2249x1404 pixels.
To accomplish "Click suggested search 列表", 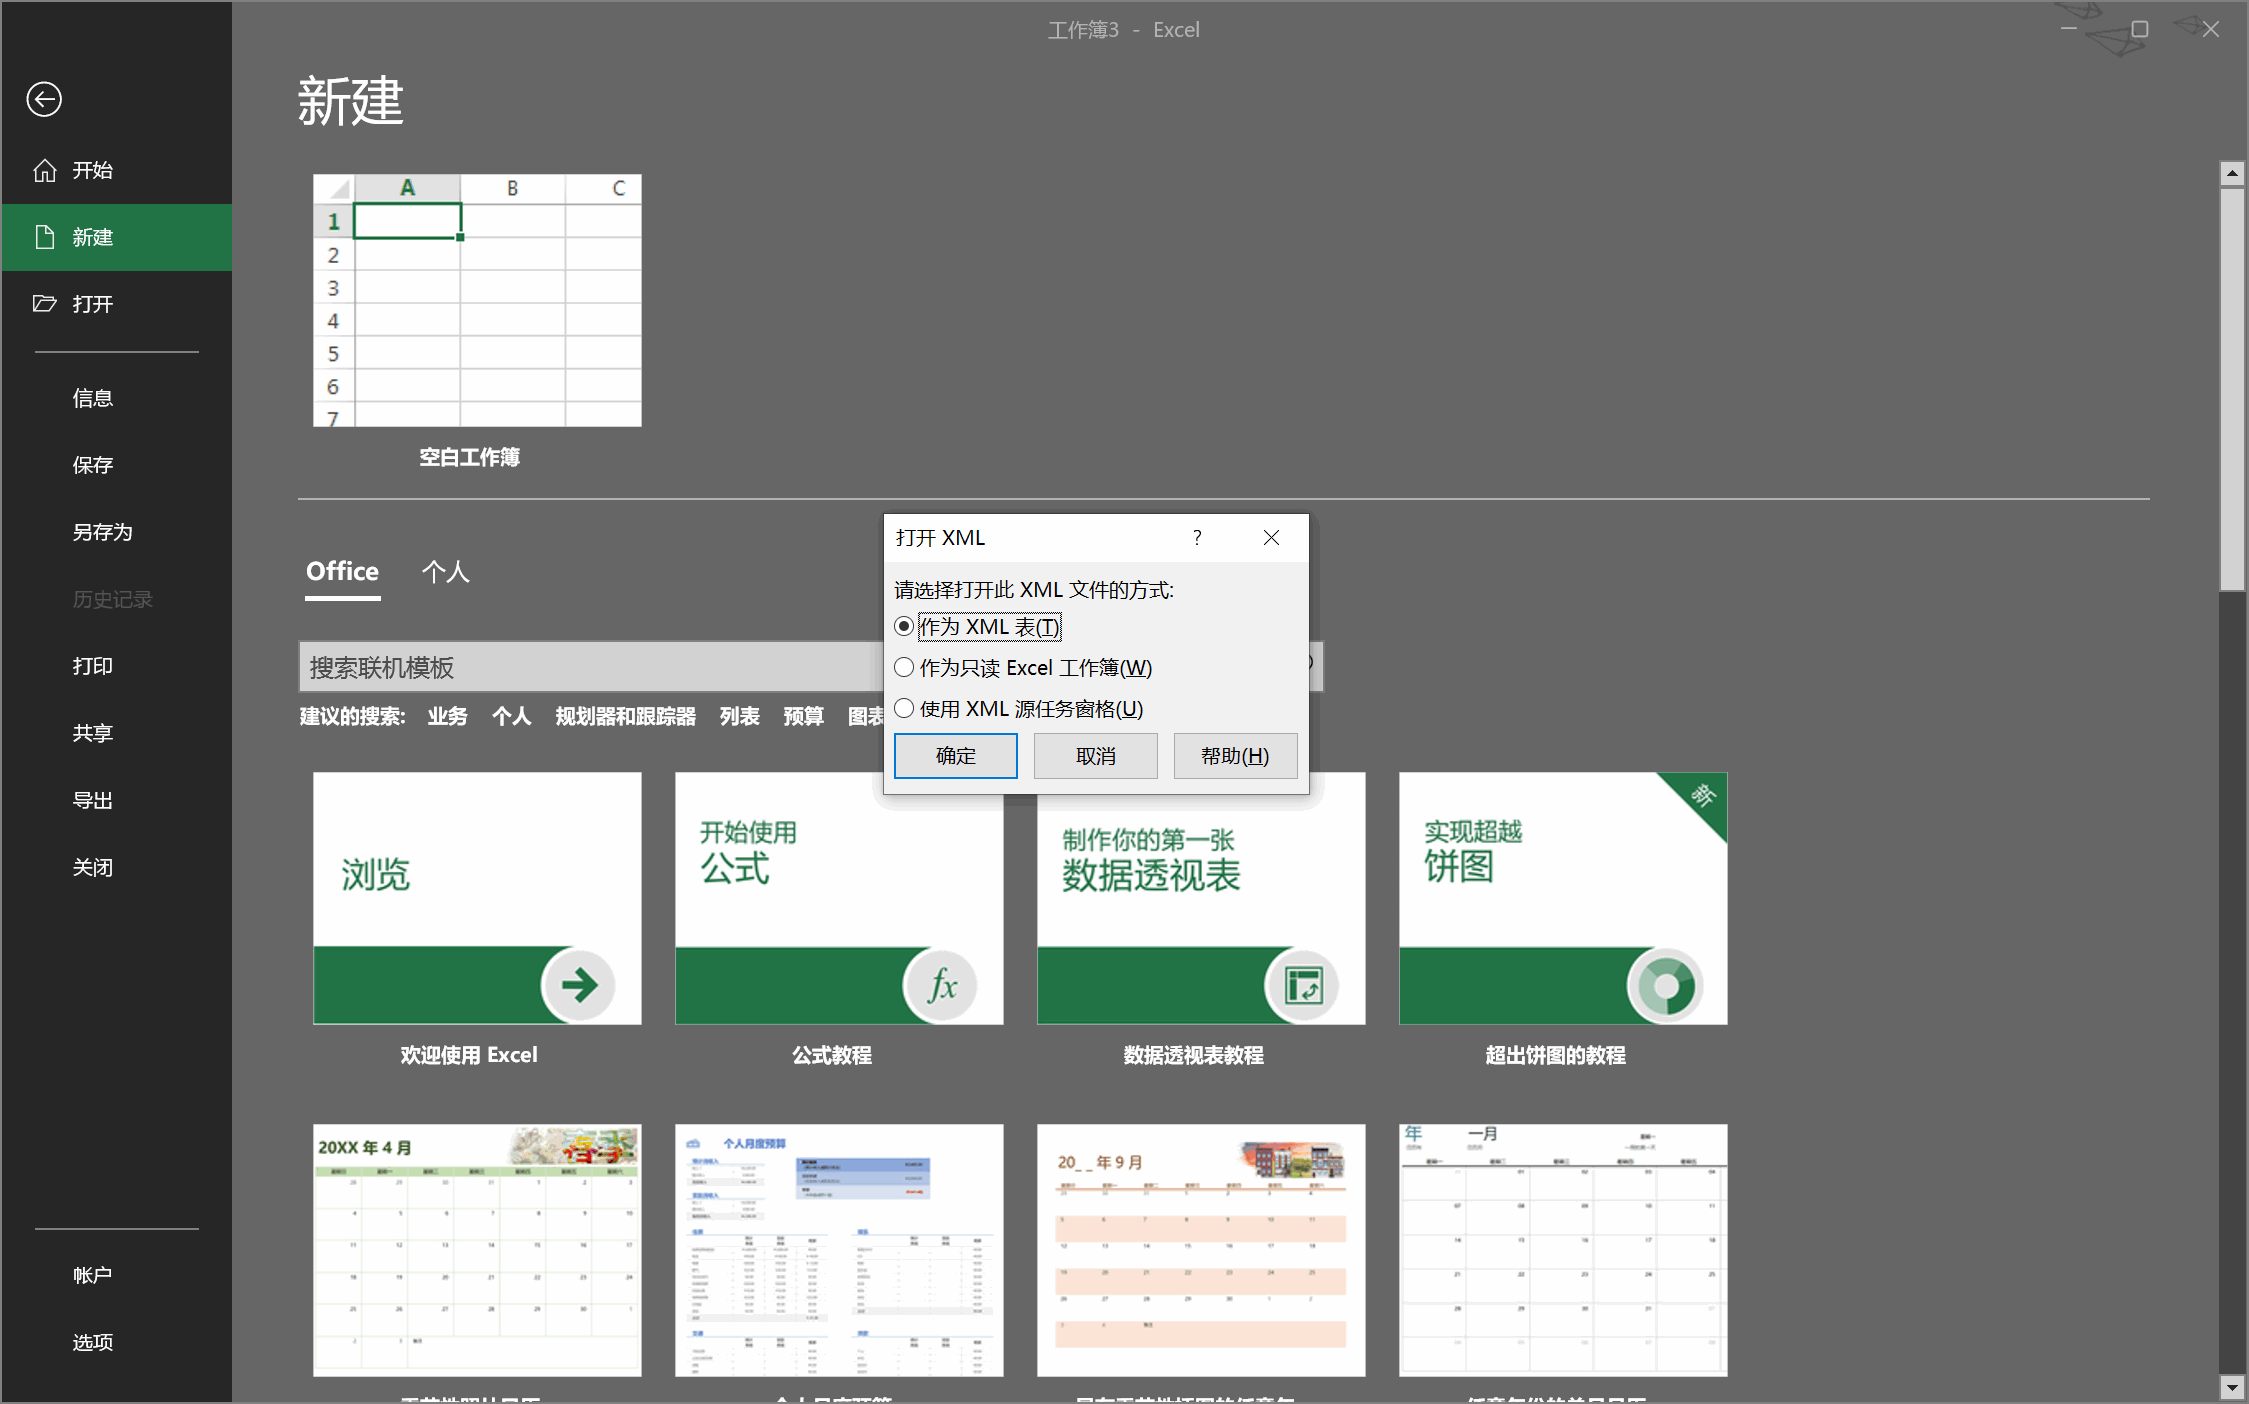I will (739, 716).
